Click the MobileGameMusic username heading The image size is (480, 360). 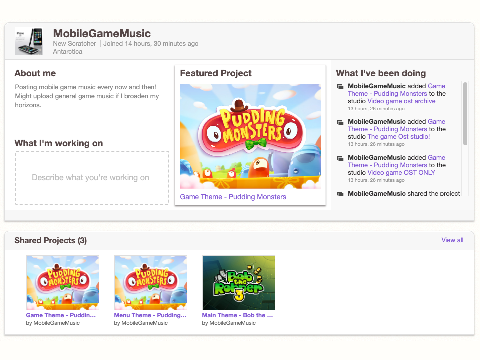[102, 33]
